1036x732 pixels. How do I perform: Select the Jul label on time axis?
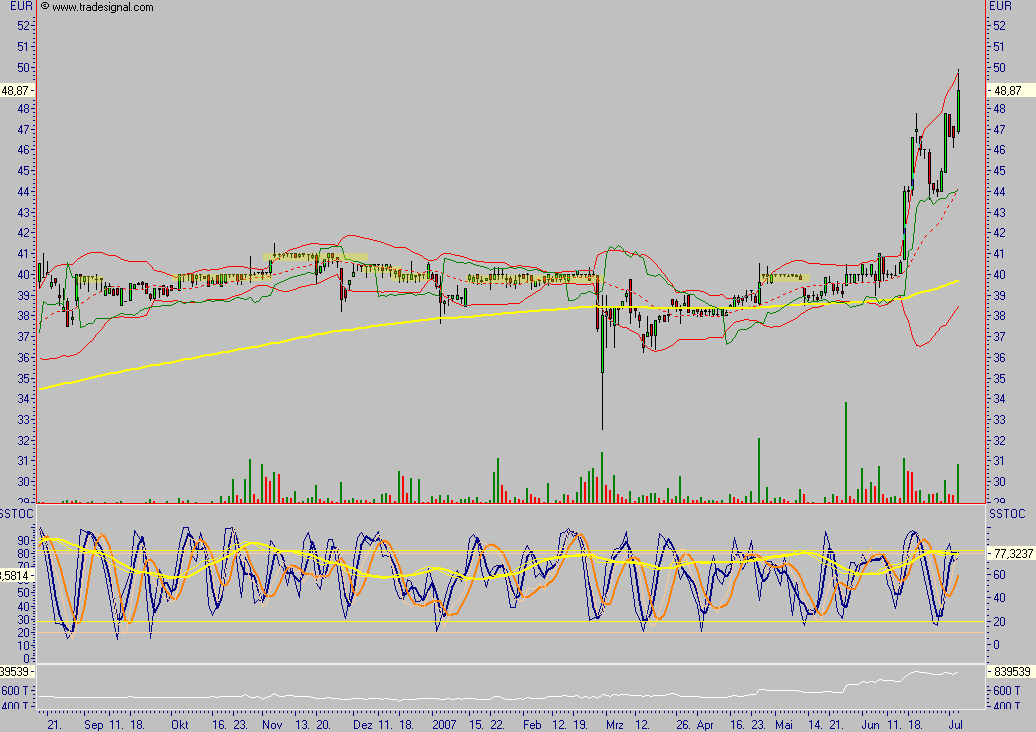point(955,721)
